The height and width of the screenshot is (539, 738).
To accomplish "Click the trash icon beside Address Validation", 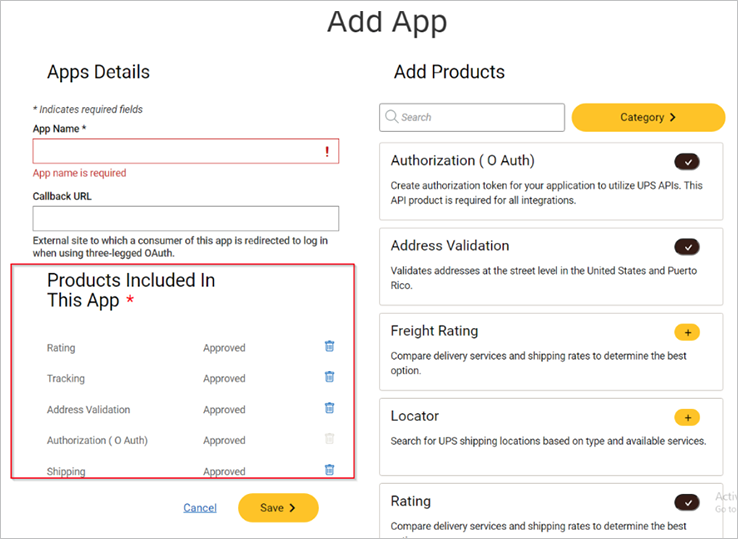I will pos(329,408).
